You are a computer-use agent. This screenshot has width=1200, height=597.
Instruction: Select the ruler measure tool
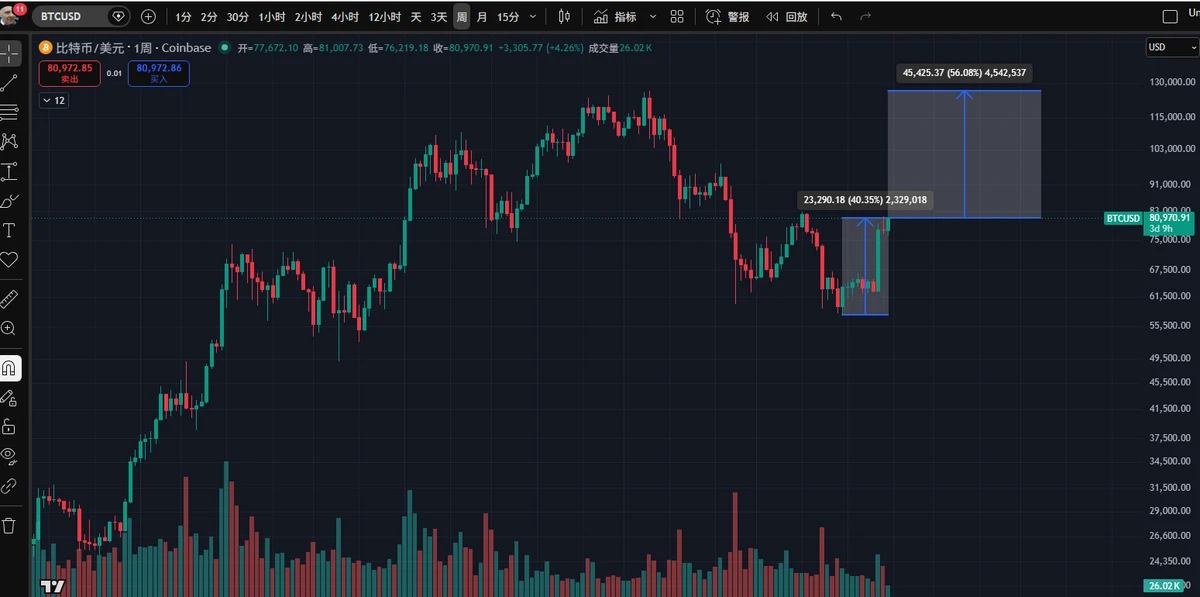[9, 298]
